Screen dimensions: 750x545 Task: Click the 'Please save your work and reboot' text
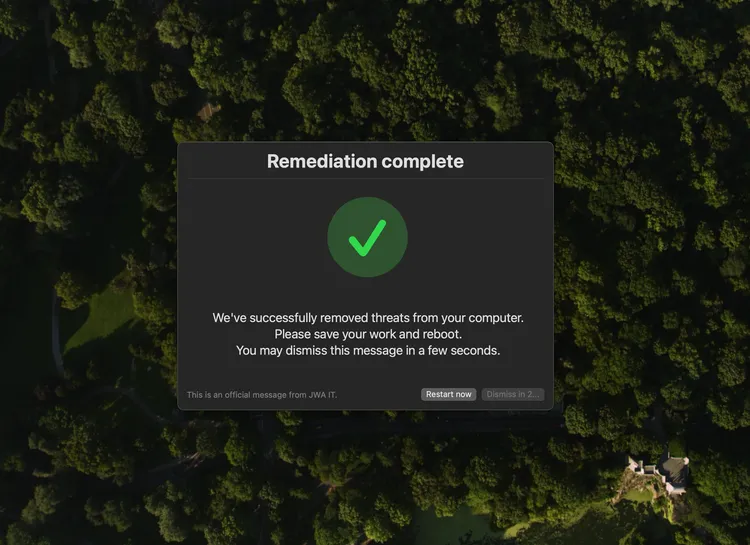(x=368, y=334)
